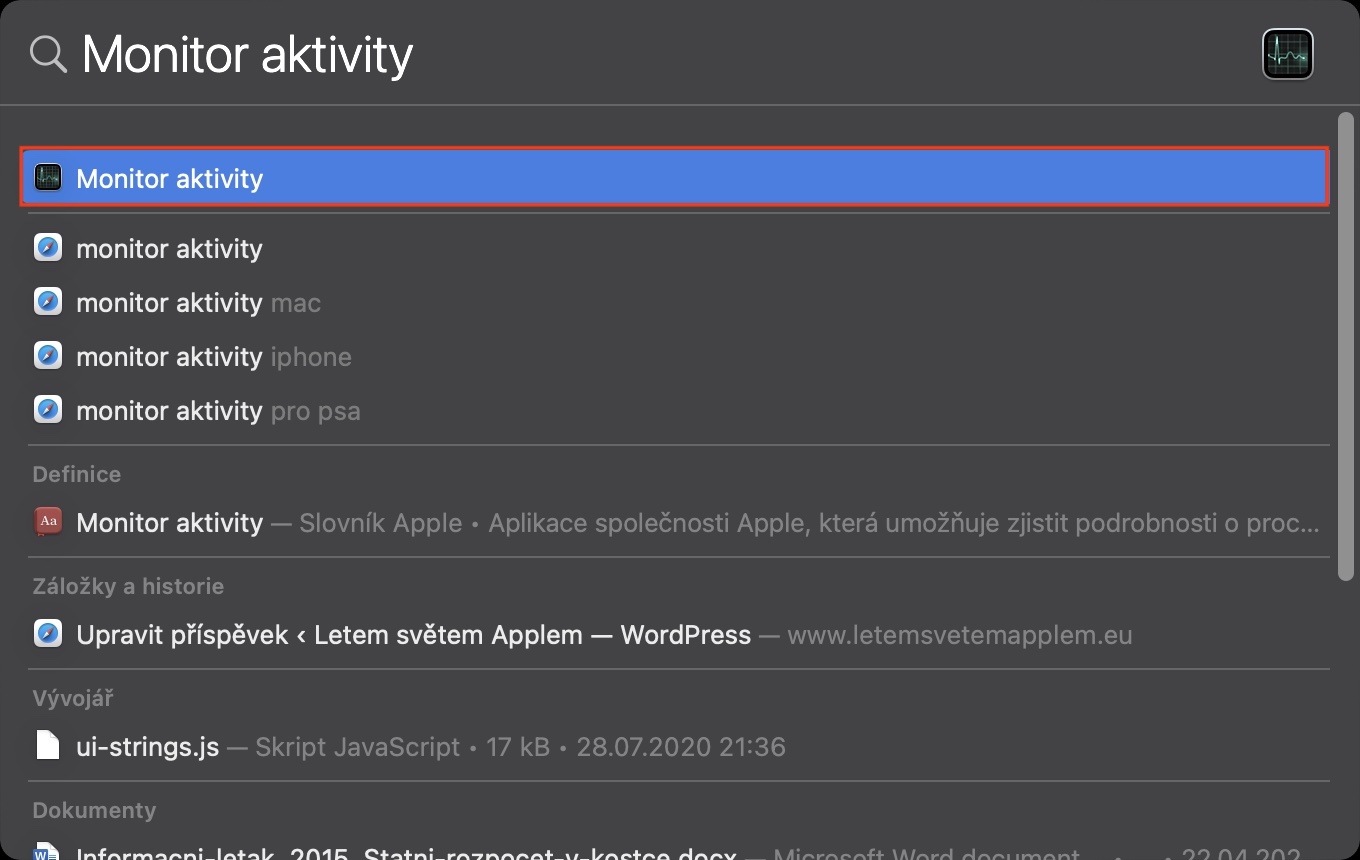Open the Monitor aktivity dictionary definition
Screen dimensions: 1360x860
coord(600,522)
